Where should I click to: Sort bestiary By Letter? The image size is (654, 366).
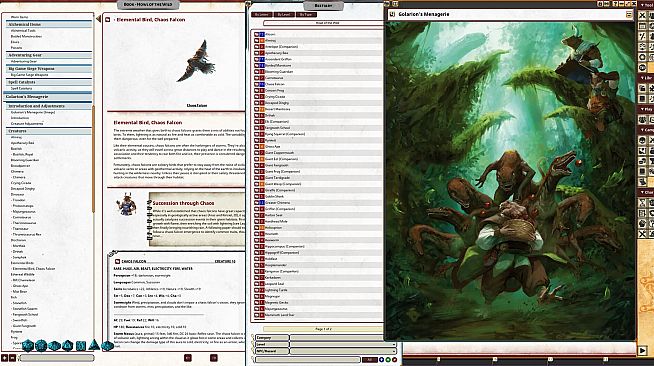[262, 15]
